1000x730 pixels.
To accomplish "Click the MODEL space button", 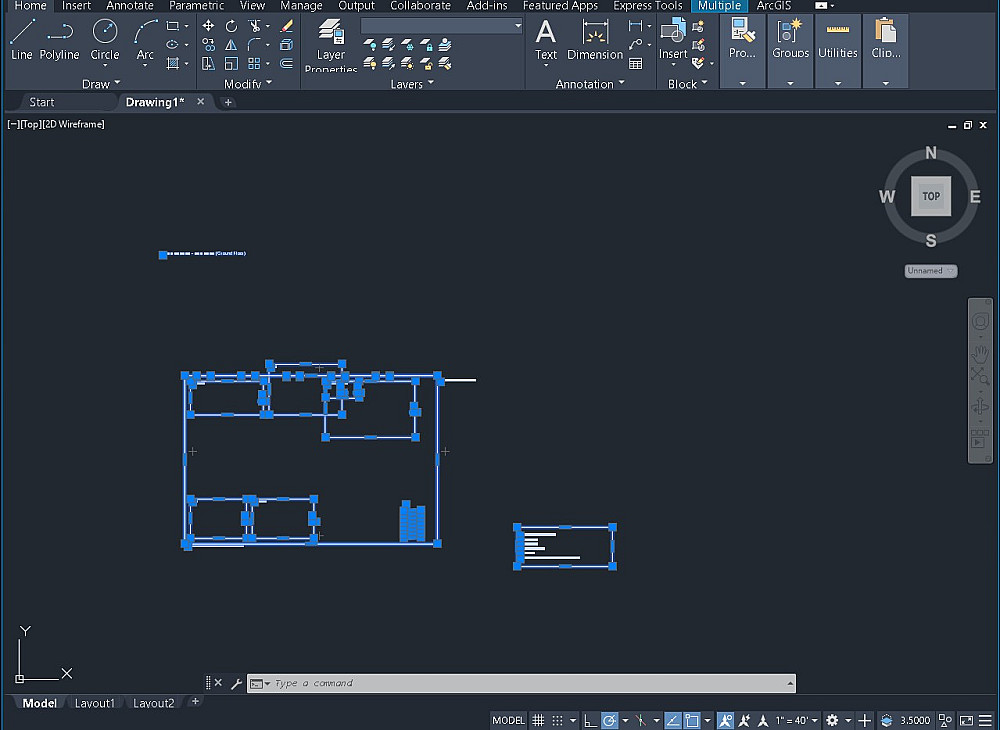I will [x=508, y=720].
